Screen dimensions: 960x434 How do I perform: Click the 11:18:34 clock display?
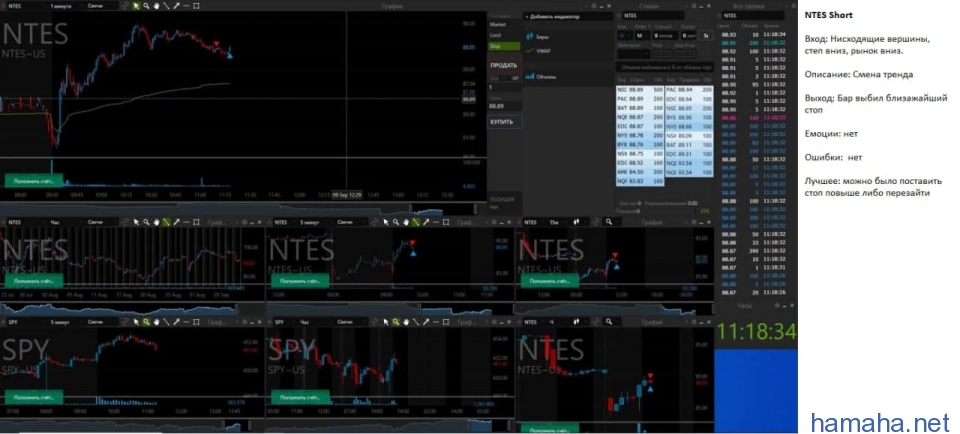(x=756, y=332)
